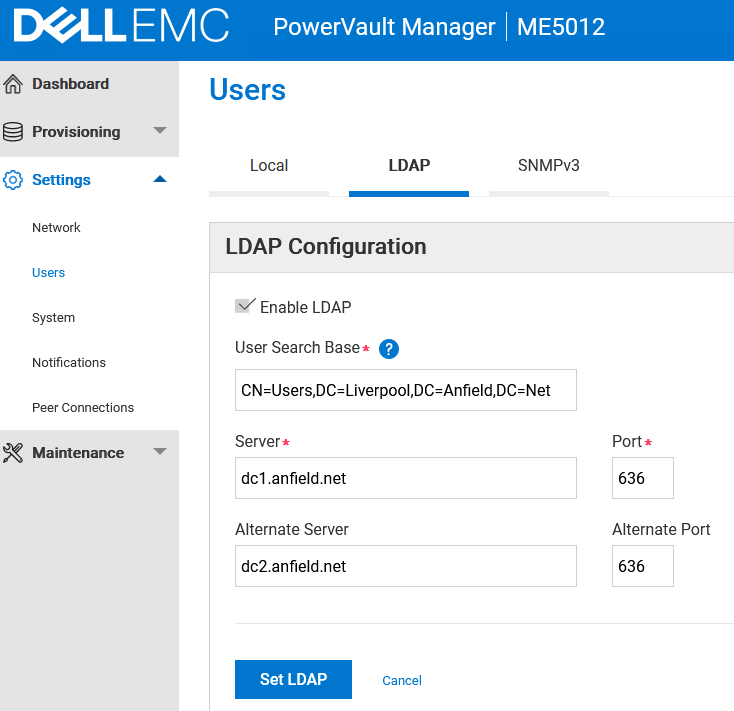Focus the Alternate Server input field
The image size is (734, 711).
coord(405,566)
